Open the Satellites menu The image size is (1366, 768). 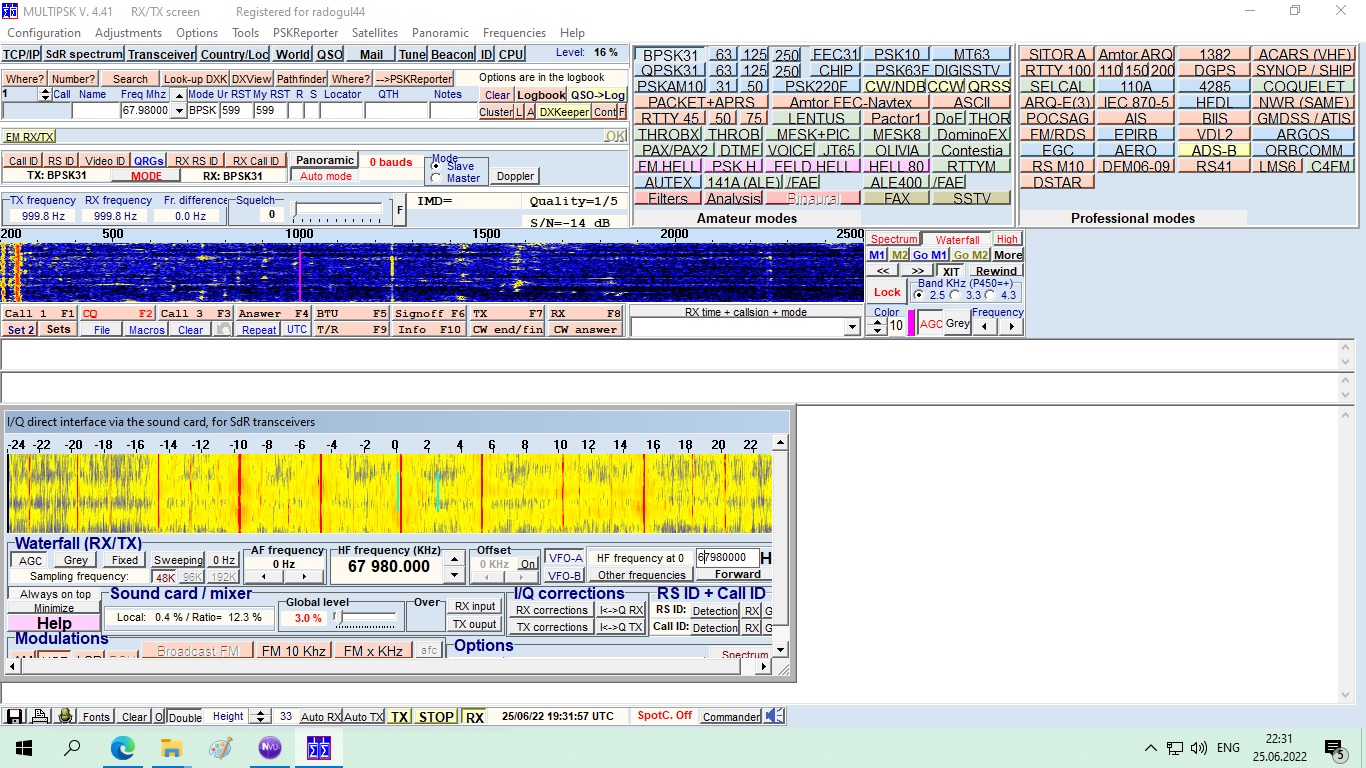[374, 33]
